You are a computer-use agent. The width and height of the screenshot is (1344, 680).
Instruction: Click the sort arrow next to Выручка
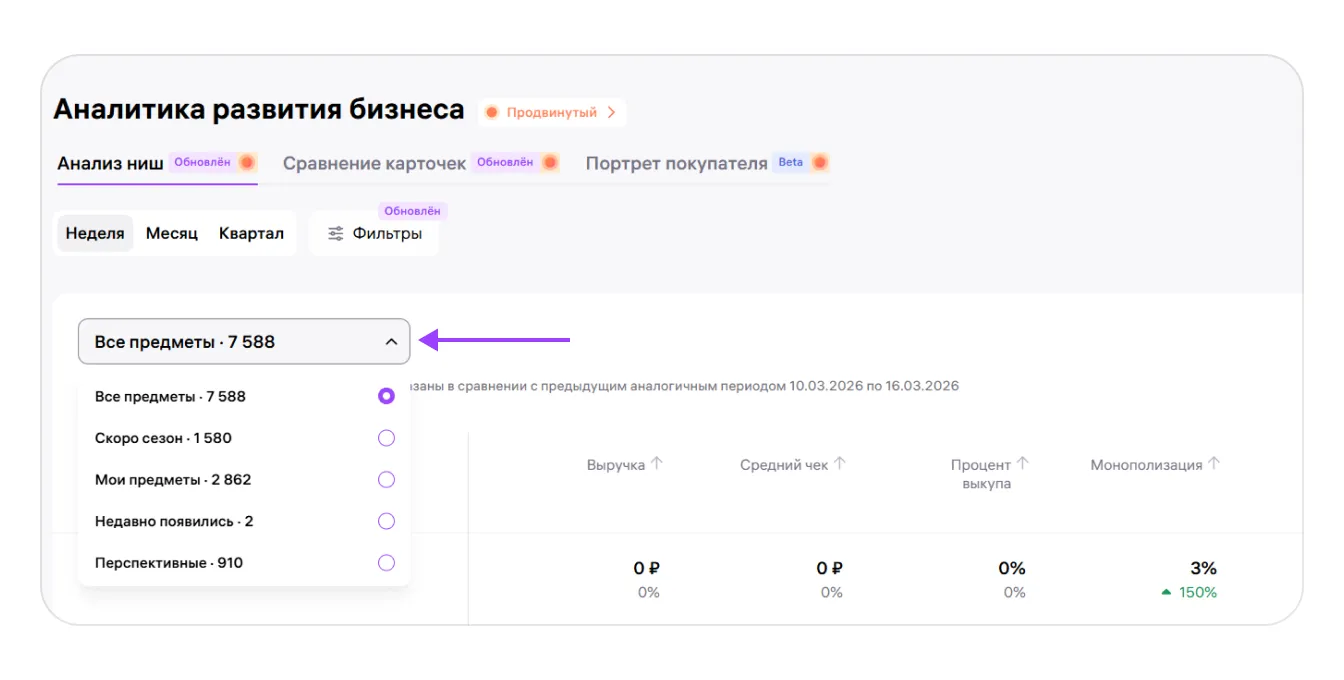657,464
